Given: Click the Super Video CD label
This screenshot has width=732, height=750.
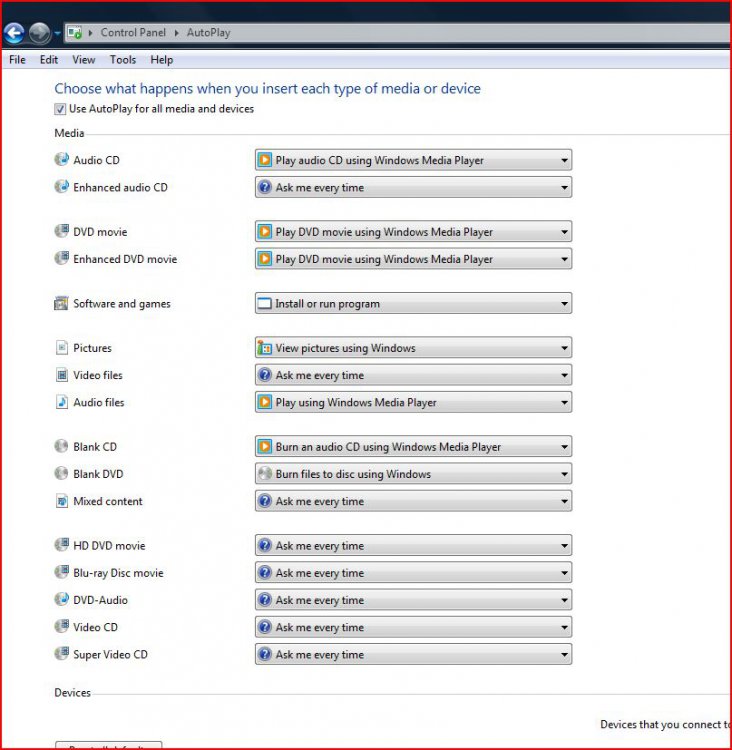Looking at the screenshot, I should coord(111,655).
